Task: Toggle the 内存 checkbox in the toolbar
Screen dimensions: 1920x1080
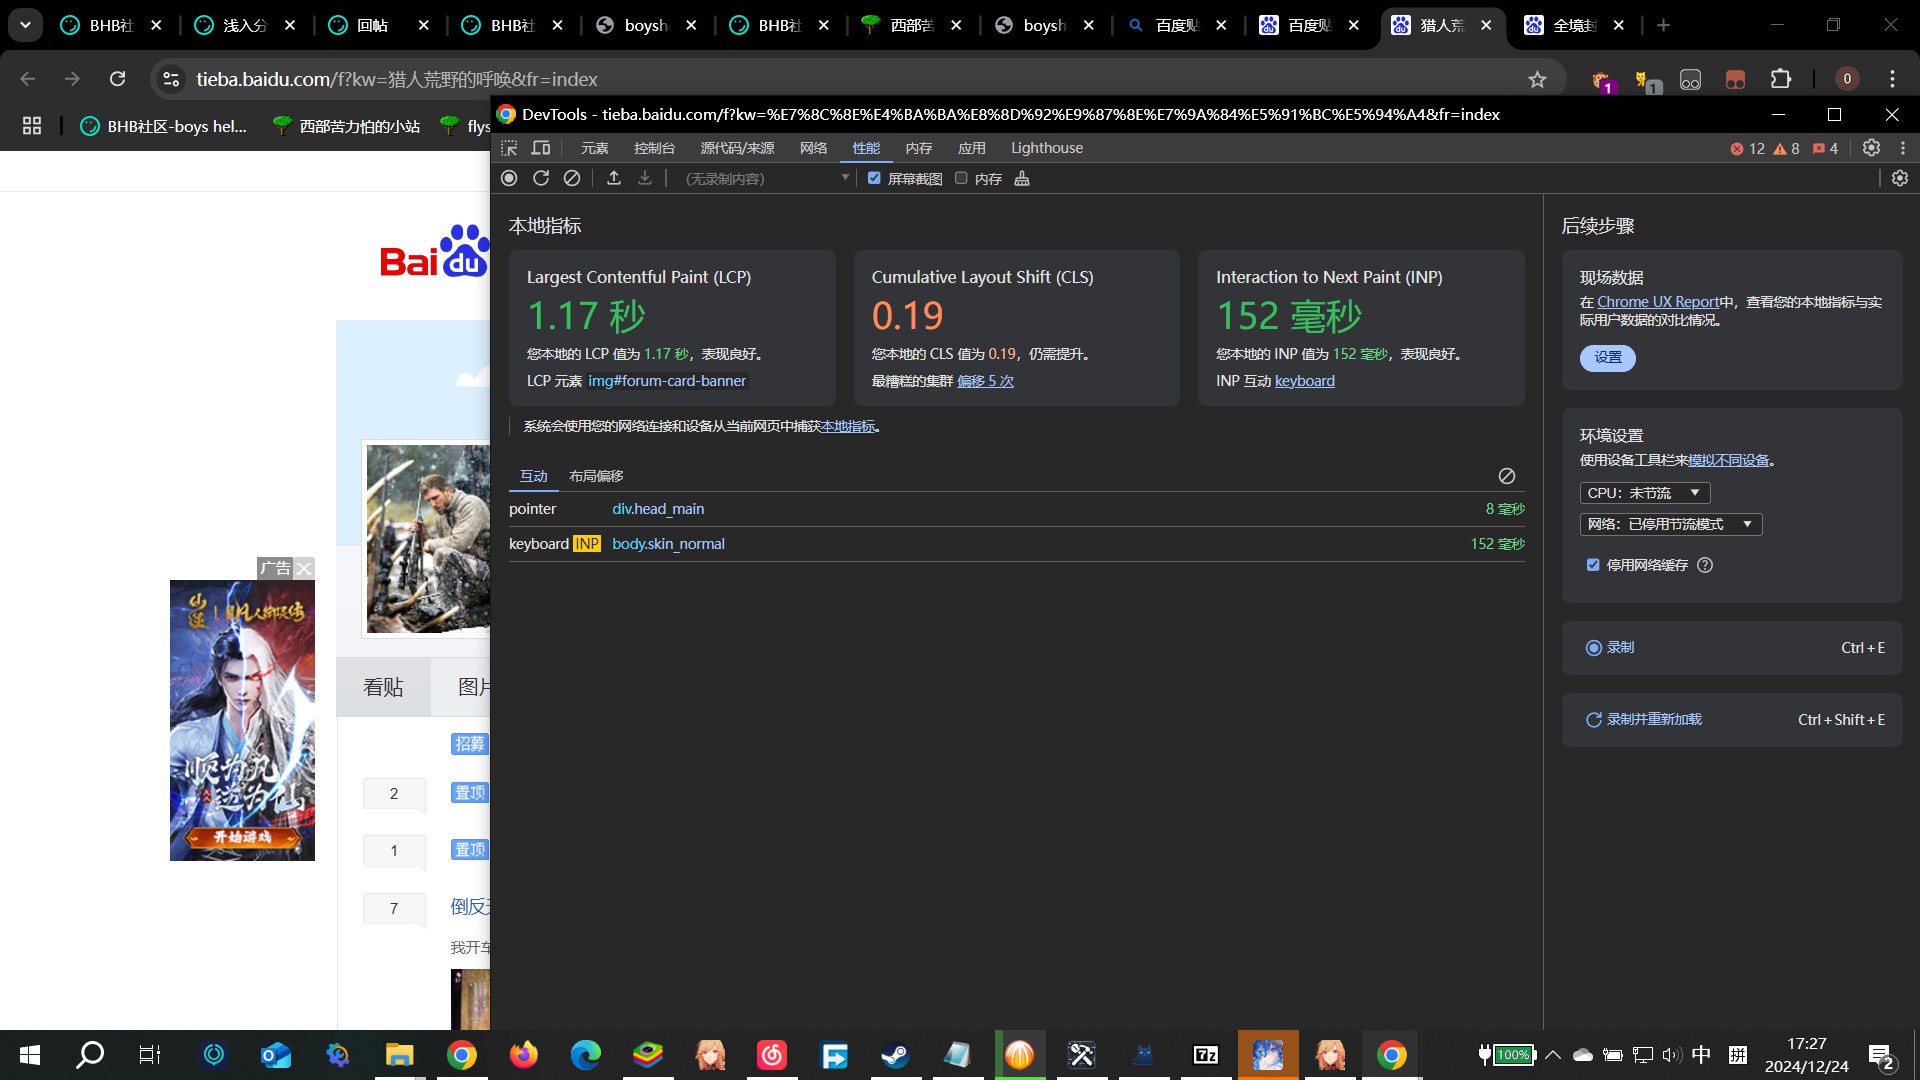Action: tap(961, 178)
